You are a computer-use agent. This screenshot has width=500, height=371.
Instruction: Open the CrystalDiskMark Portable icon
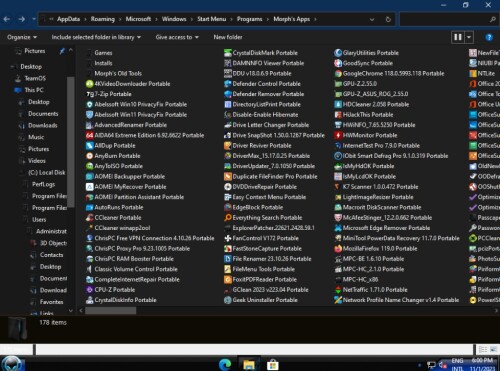[x=228, y=53]
